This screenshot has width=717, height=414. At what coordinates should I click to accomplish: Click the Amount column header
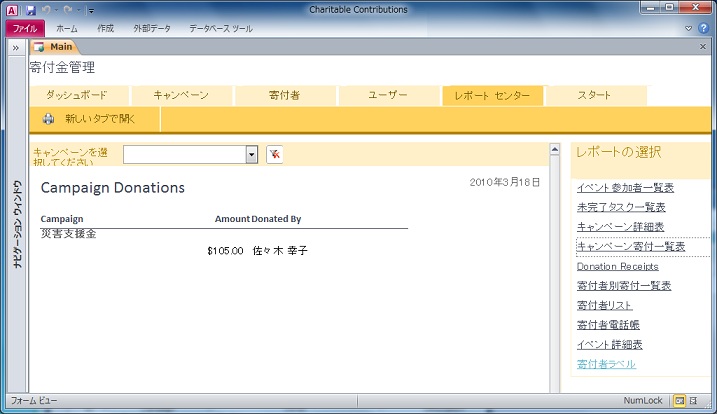232,219
